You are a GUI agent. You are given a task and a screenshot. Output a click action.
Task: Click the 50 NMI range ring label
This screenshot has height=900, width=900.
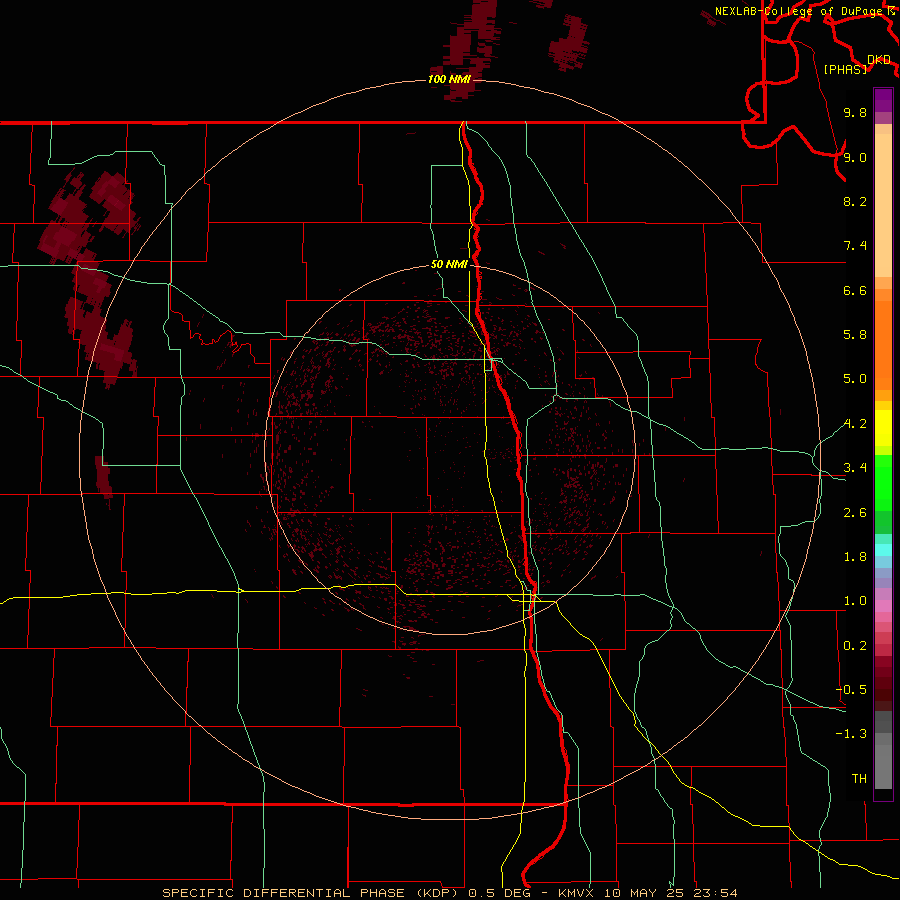(449, 264)
